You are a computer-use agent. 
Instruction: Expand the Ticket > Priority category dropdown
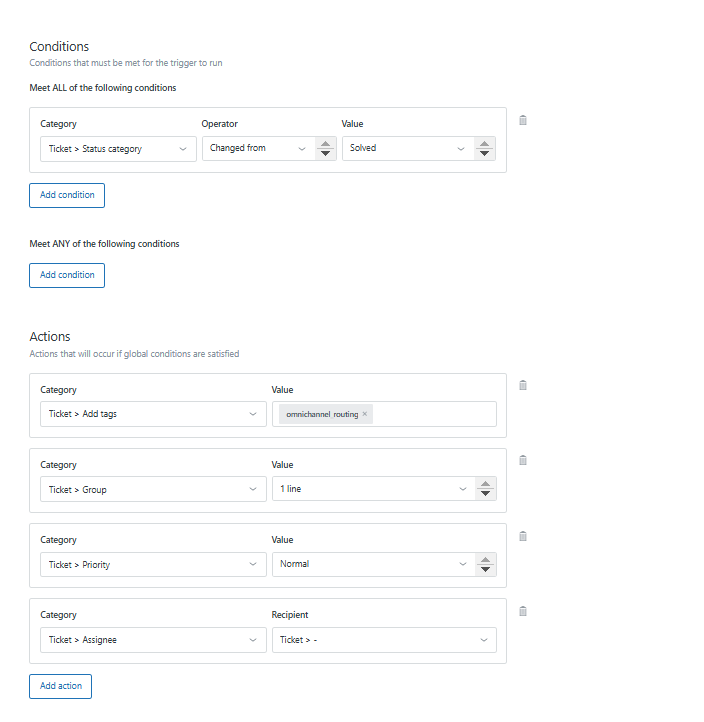[153, 564]
